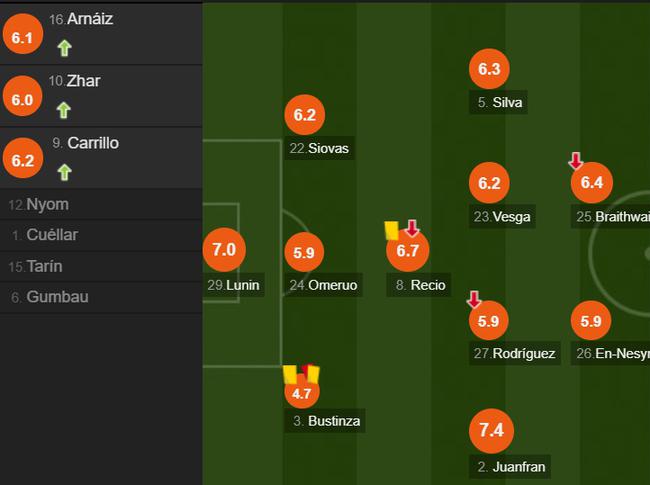This screenshot has width=650, height=485.
Task: Click the yellow card icon next to Recio
Action: 391,230
